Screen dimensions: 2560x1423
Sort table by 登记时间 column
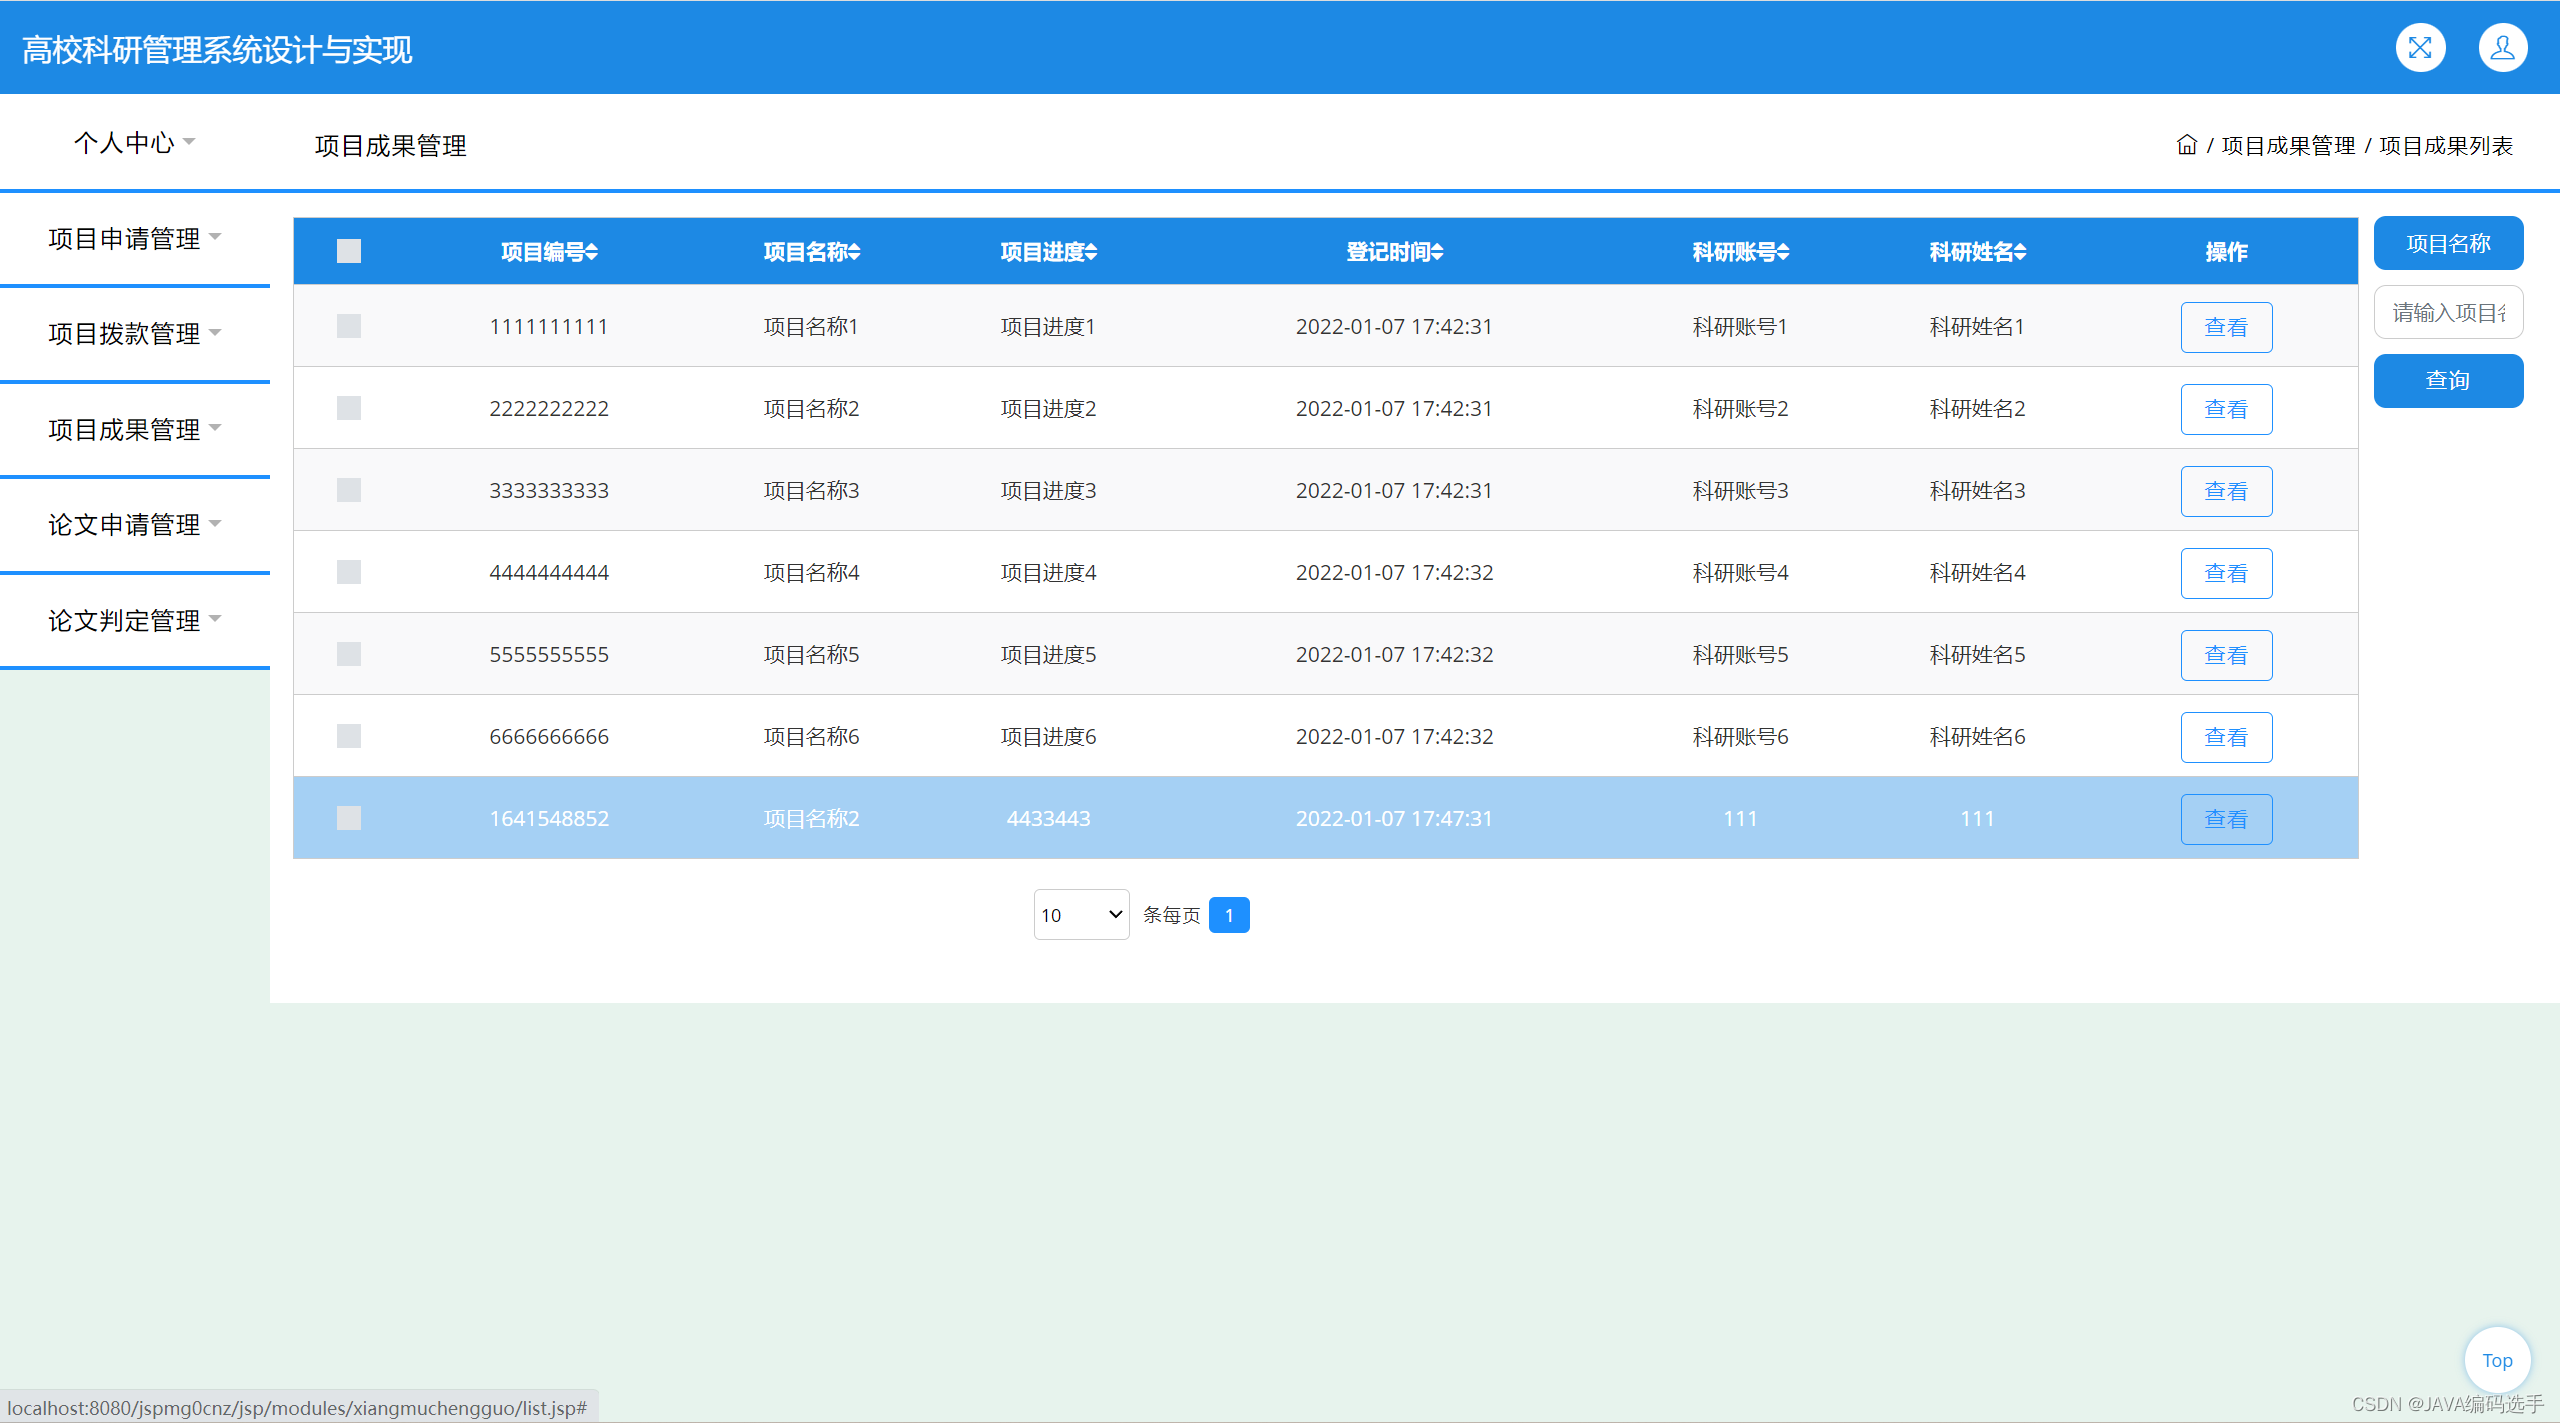(1437, 252)
